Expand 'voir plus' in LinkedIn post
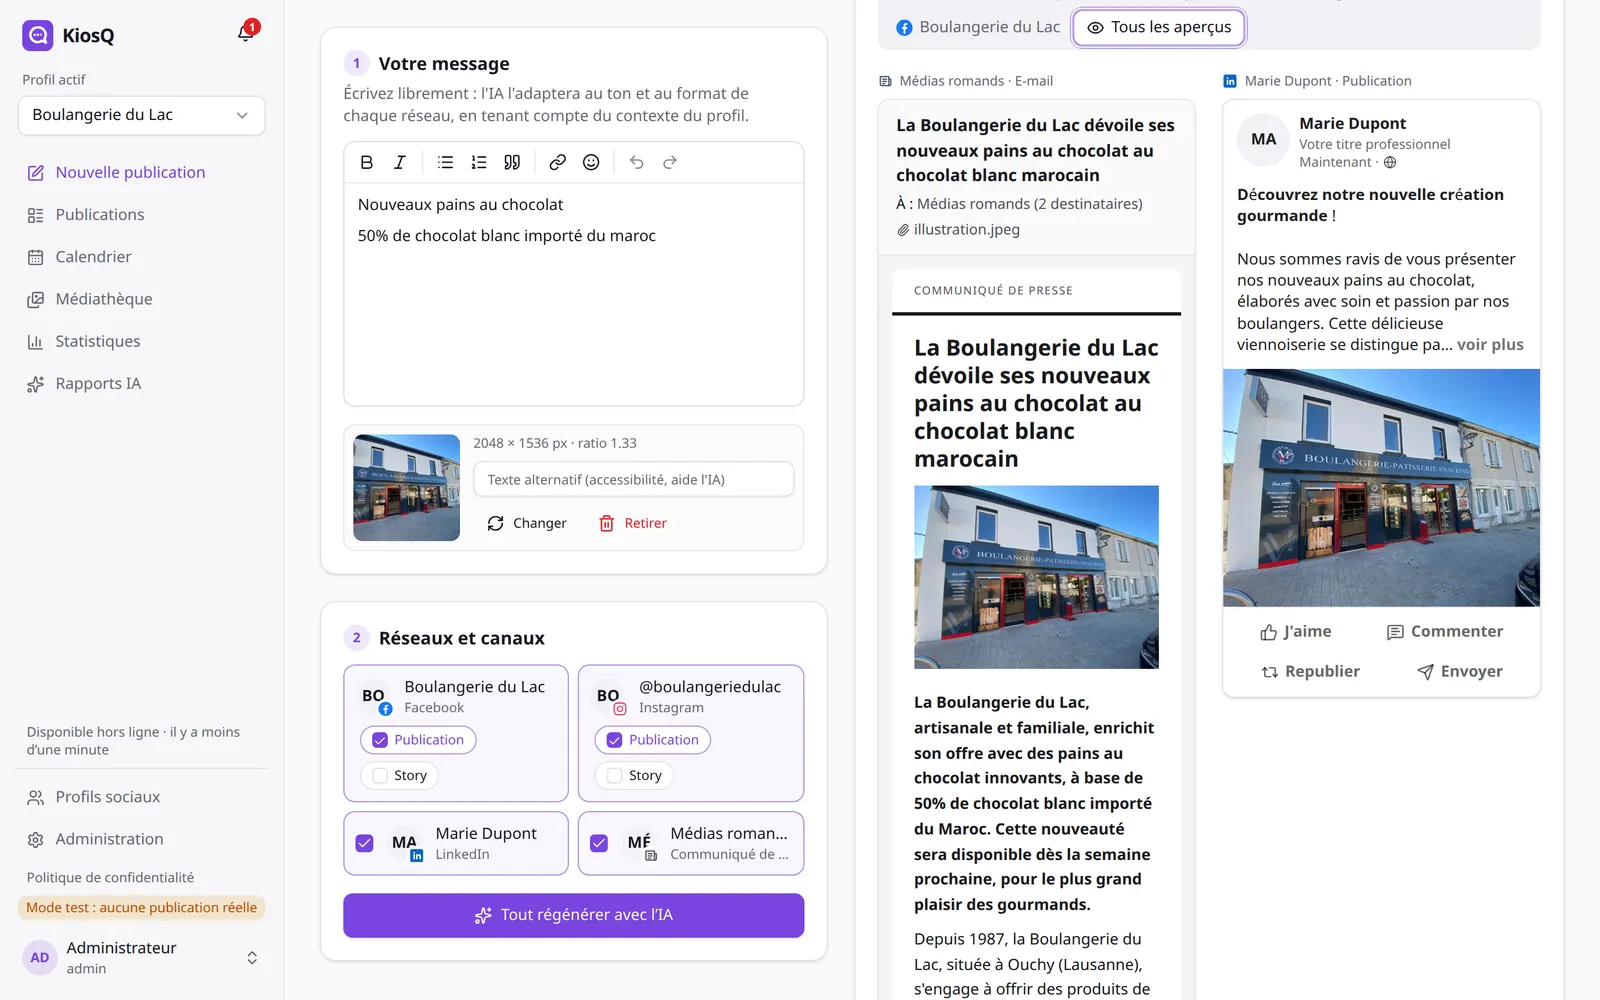 tap(1490, 345)
